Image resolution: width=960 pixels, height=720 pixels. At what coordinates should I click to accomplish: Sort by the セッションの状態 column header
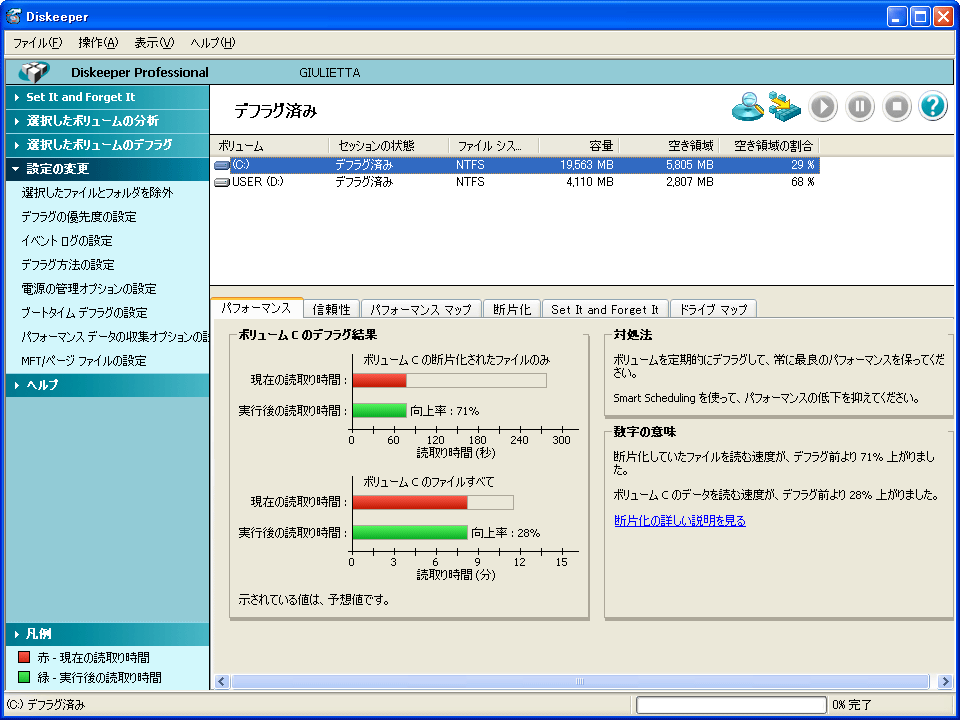[389, 146]
